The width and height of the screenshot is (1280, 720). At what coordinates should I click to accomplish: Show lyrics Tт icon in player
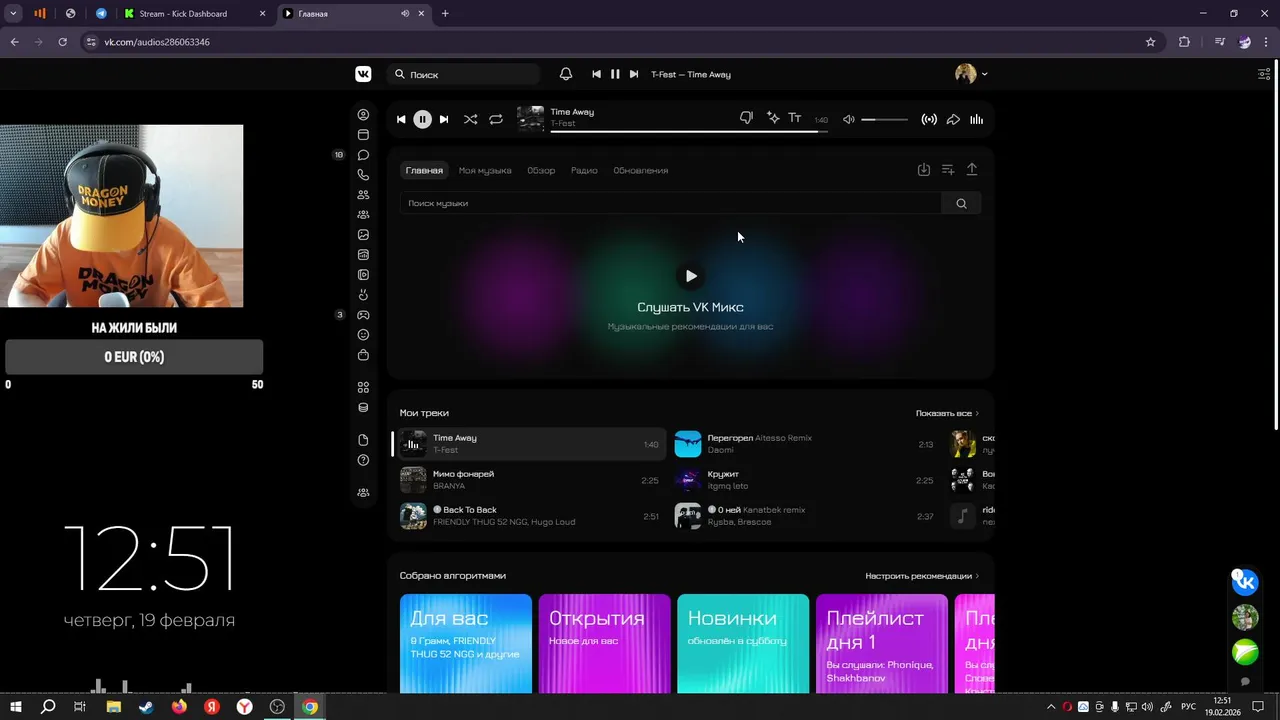795,118
